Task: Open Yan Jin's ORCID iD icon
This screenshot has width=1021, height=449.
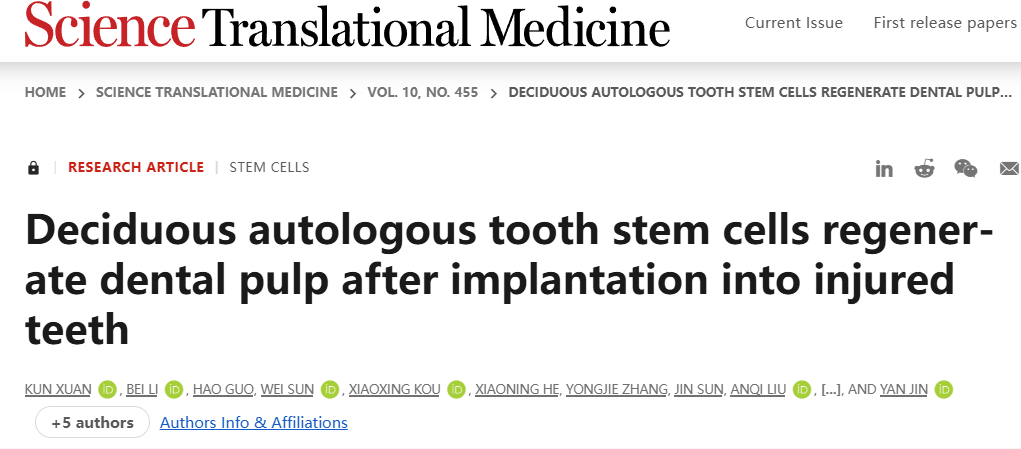Action: tap(943, 389)
